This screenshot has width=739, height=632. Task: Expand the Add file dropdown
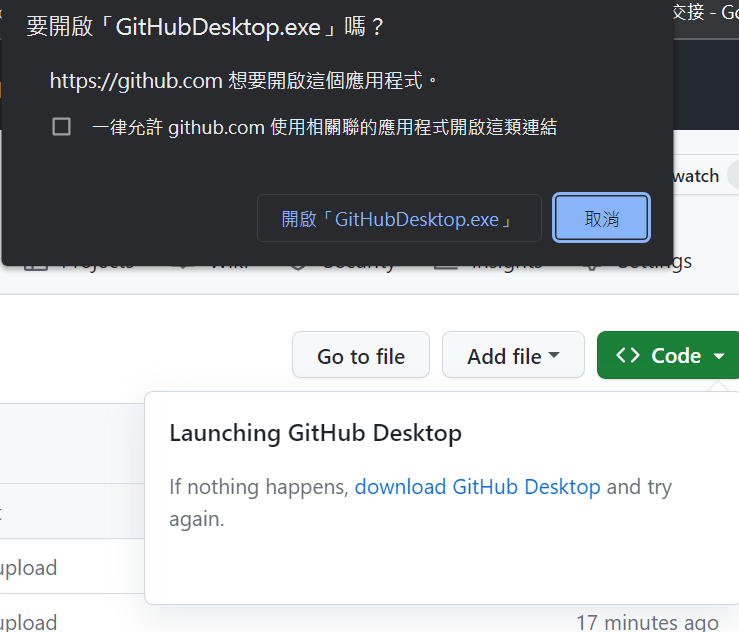pyautogui.click(x=513, y=355)
